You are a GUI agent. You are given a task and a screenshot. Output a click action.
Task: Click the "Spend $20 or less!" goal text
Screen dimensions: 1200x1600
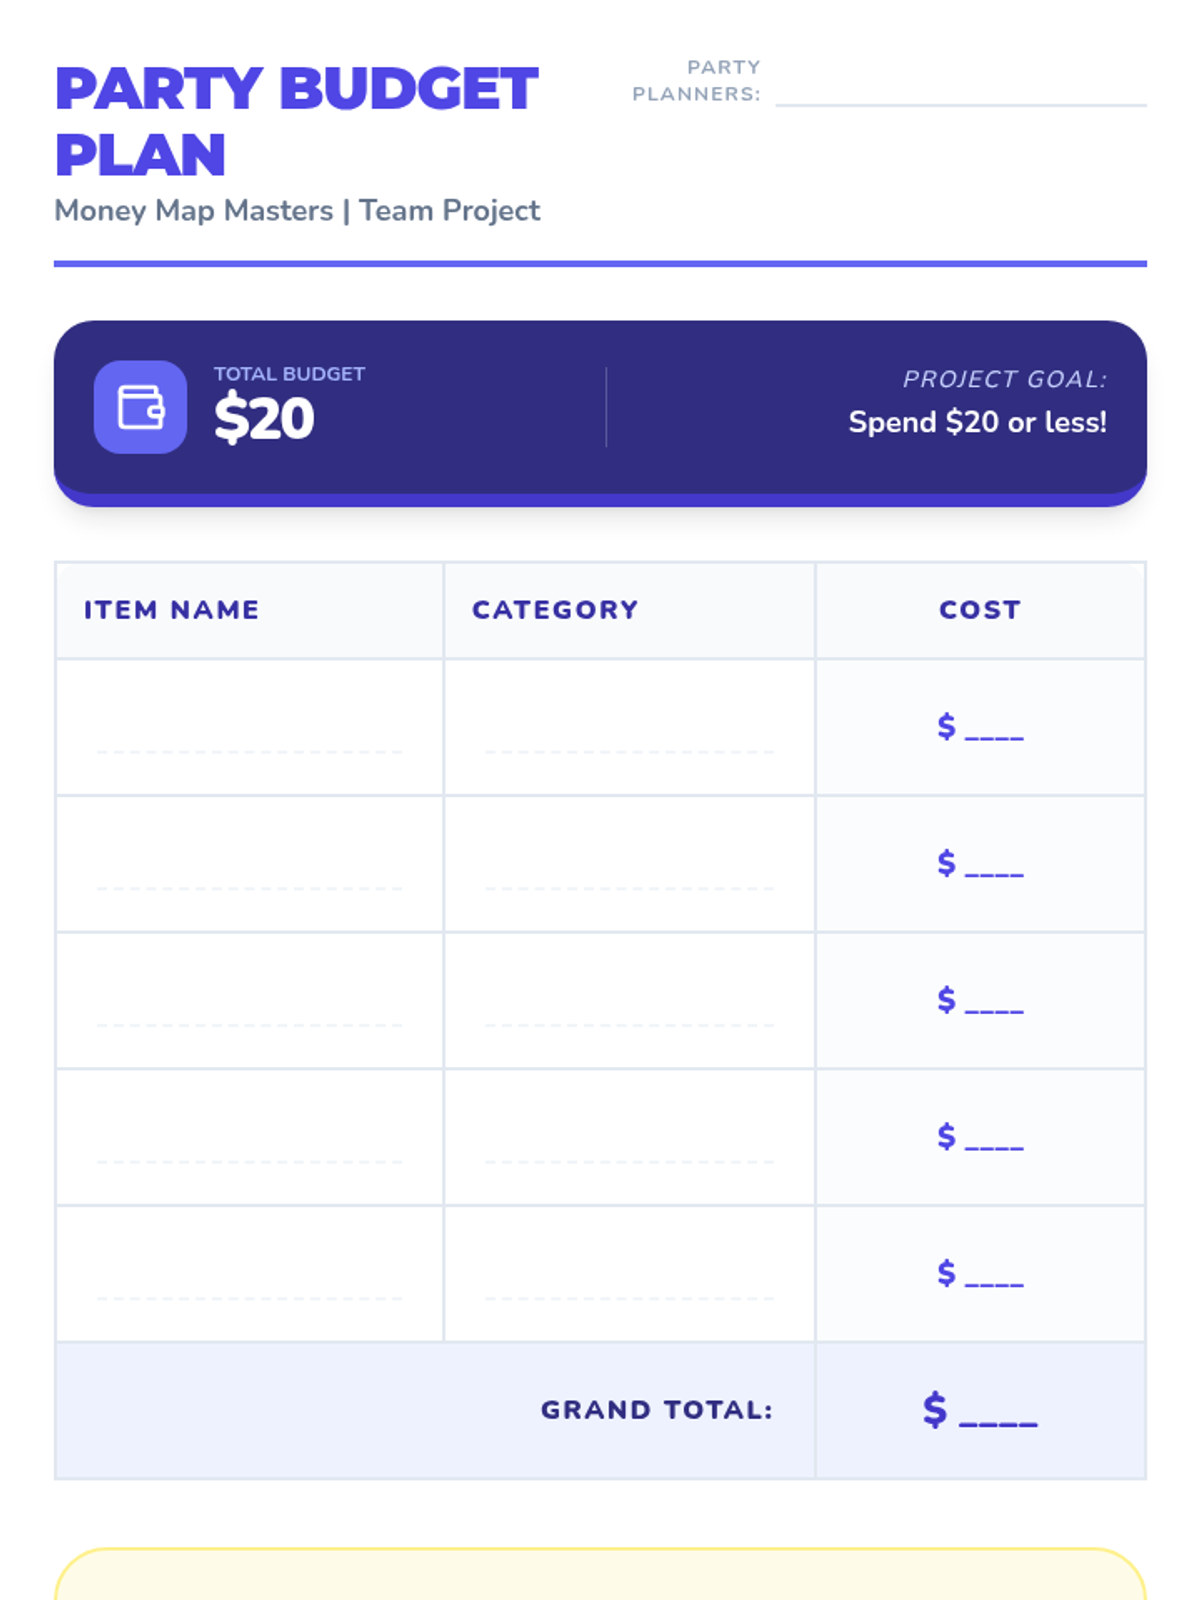point(977,422)
